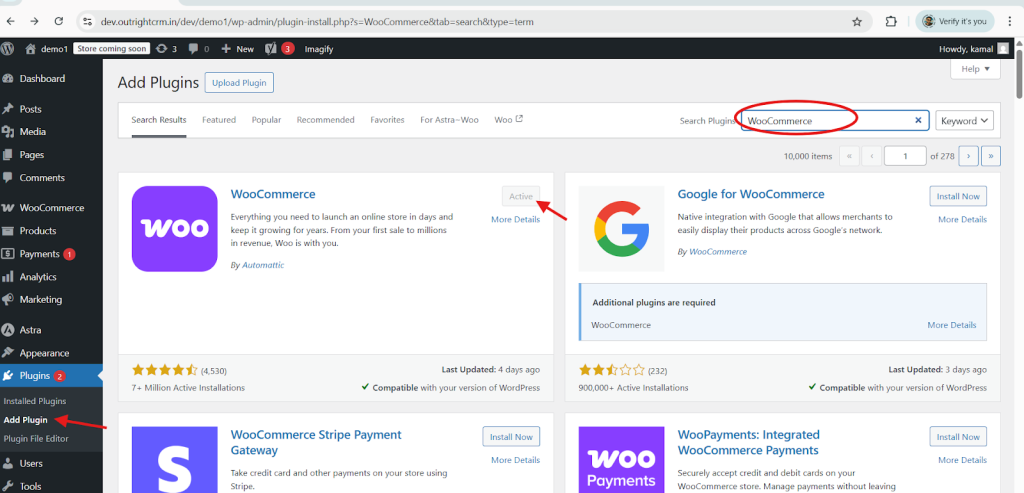Open the Chrome three-dot menu
Viewport: 1024px width, 493px height.
click(1010, 22)
